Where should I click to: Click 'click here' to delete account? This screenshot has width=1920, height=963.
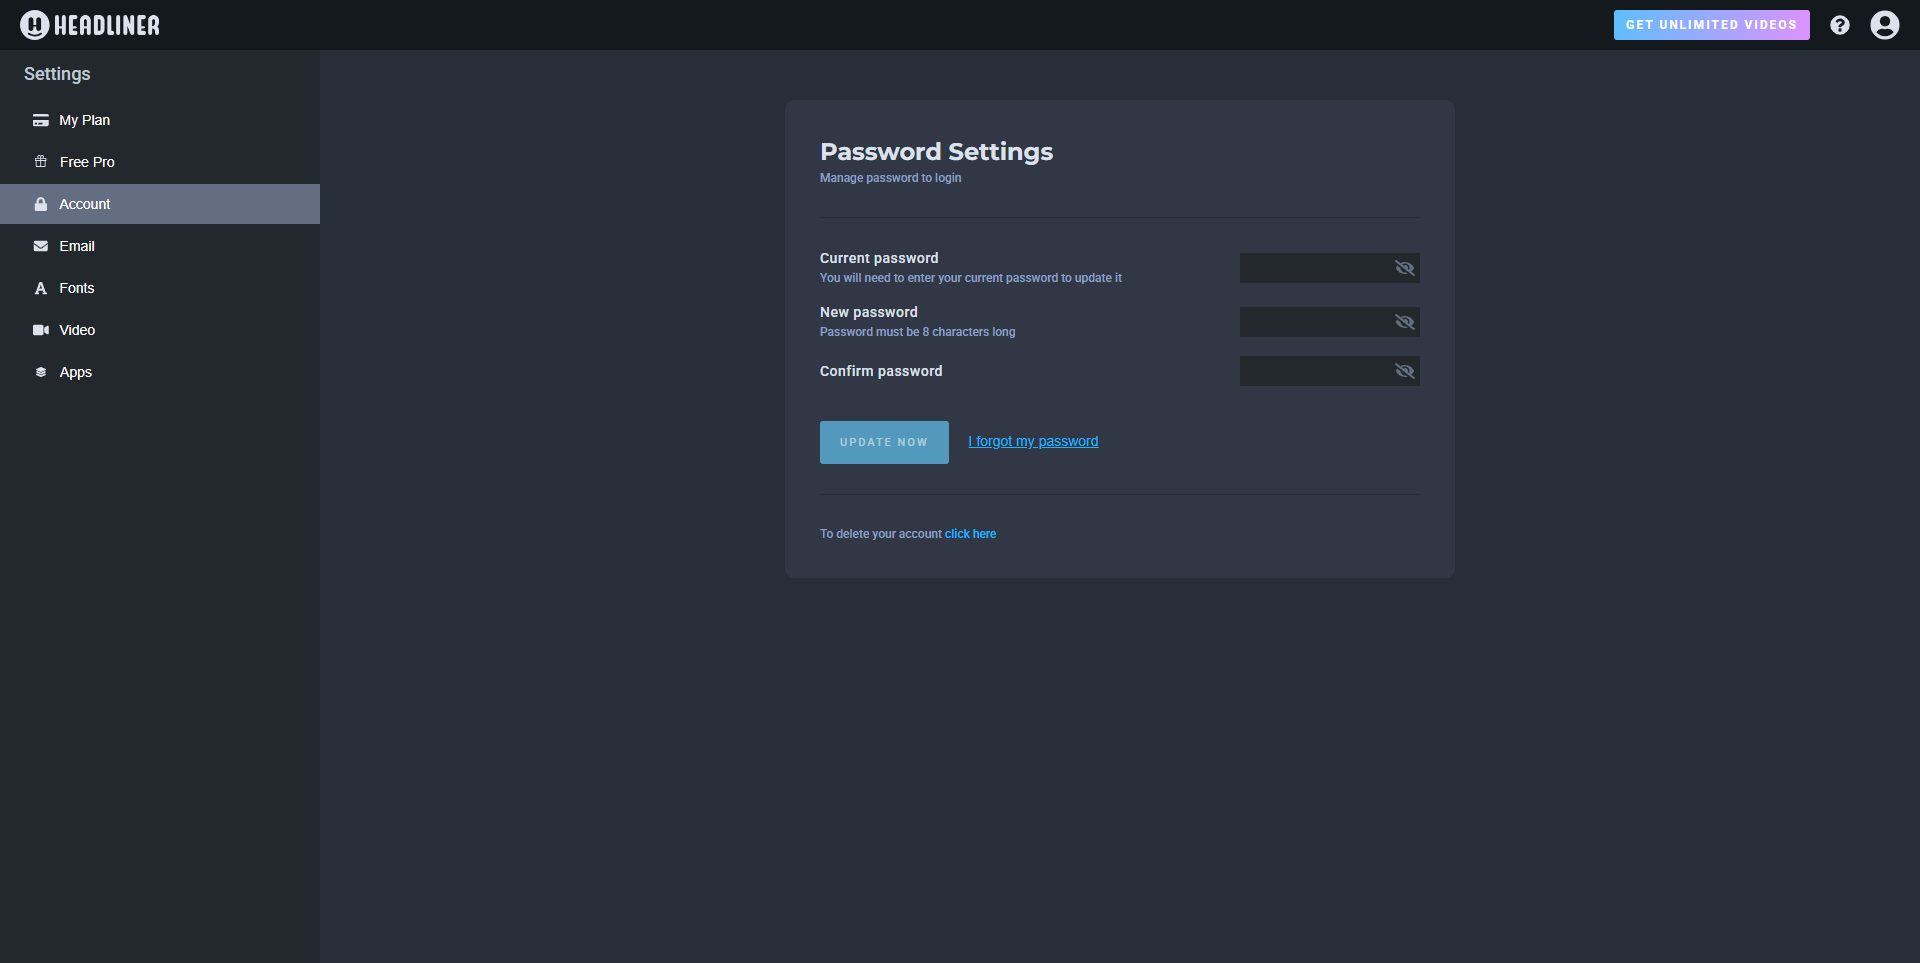coord(970,534)
